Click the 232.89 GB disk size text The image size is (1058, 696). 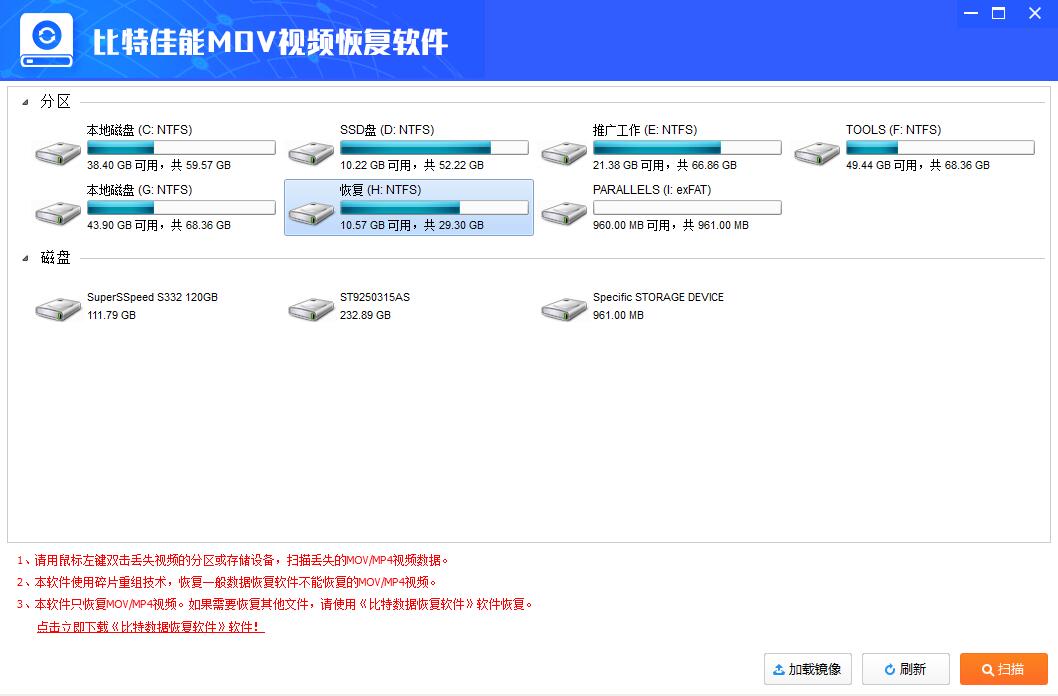365,315
